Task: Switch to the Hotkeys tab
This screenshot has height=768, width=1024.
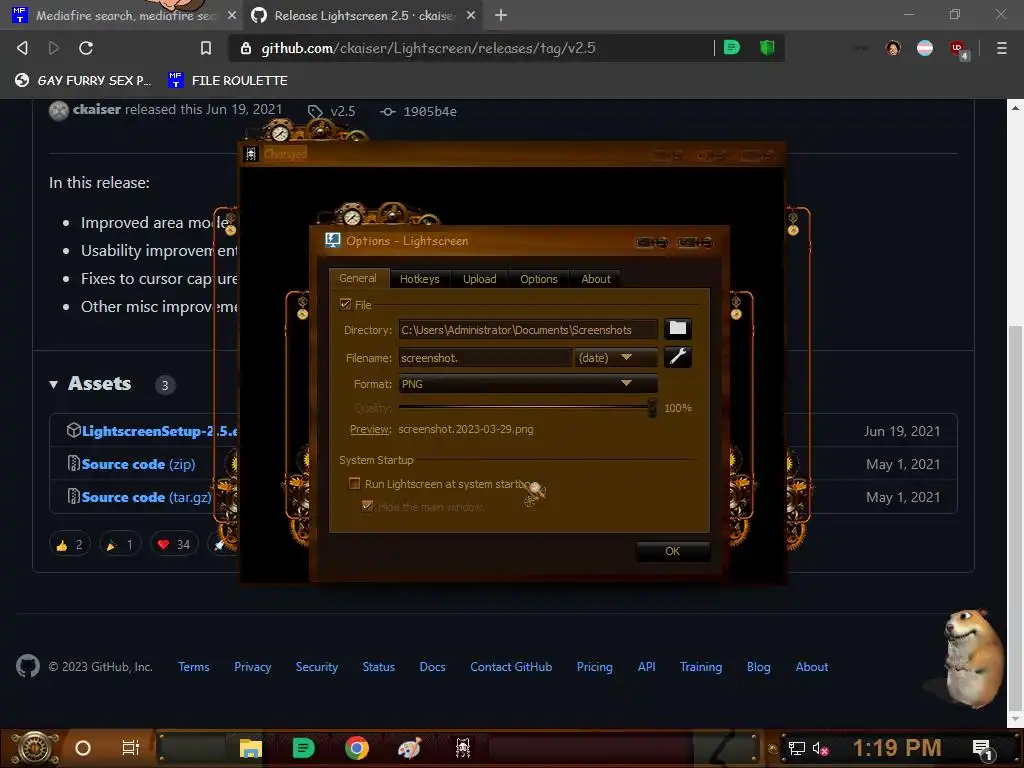Action: click(x=419, y=279)
